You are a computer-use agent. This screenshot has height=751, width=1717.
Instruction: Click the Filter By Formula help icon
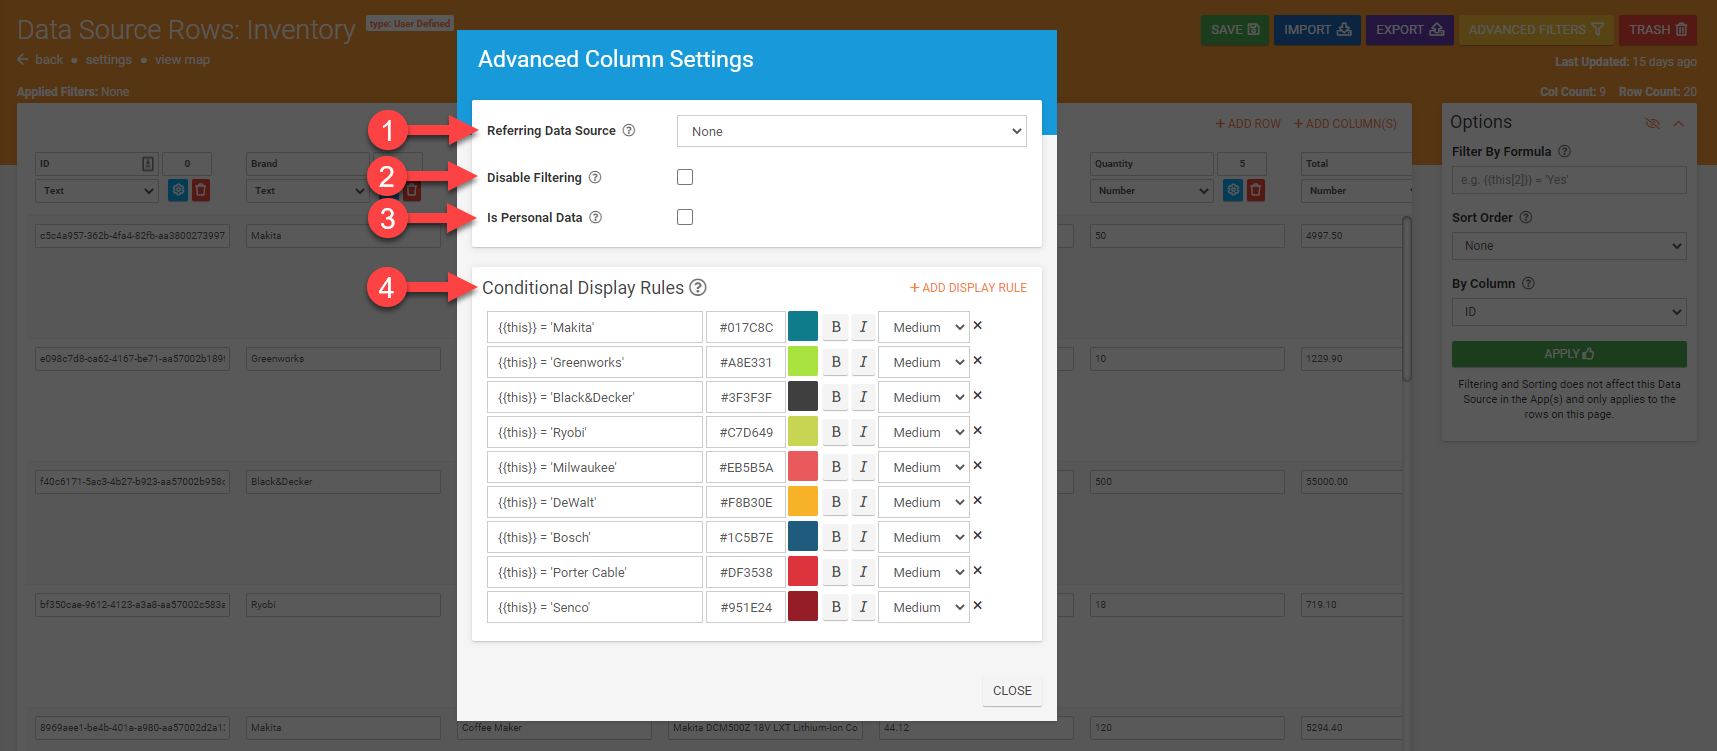[1565, 151]
